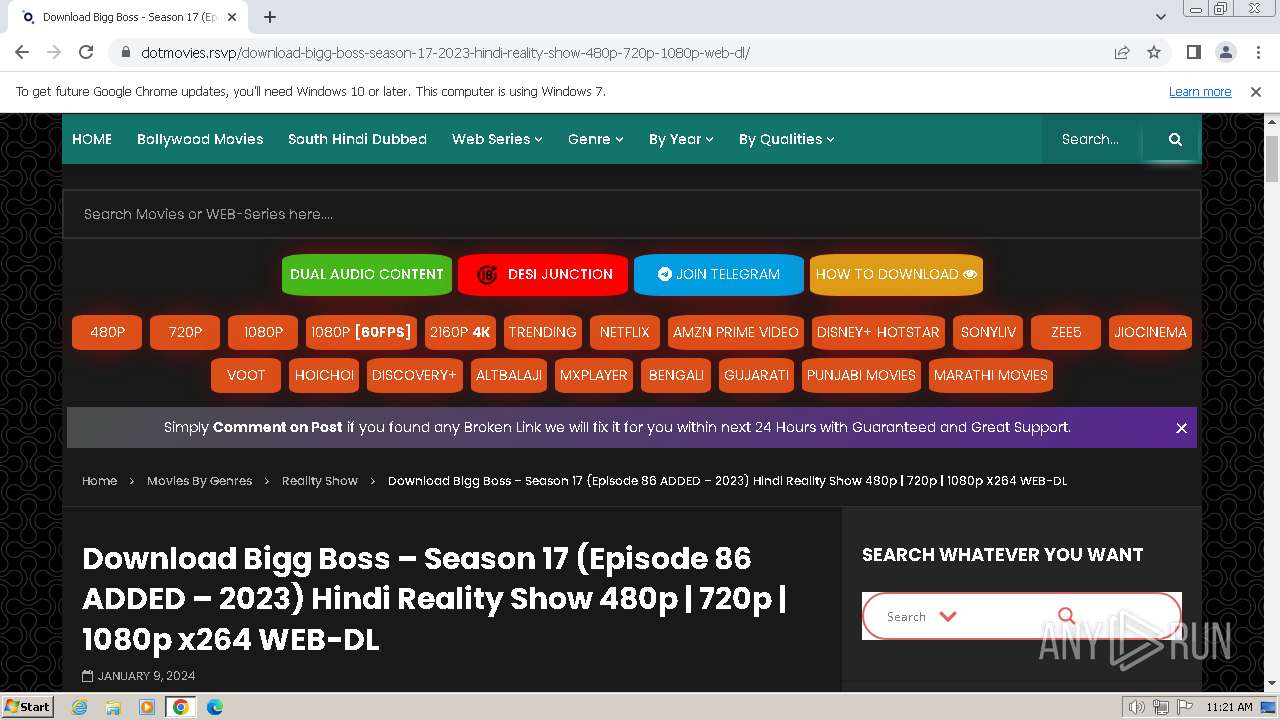Open the Learn more link

(1200, 92)
